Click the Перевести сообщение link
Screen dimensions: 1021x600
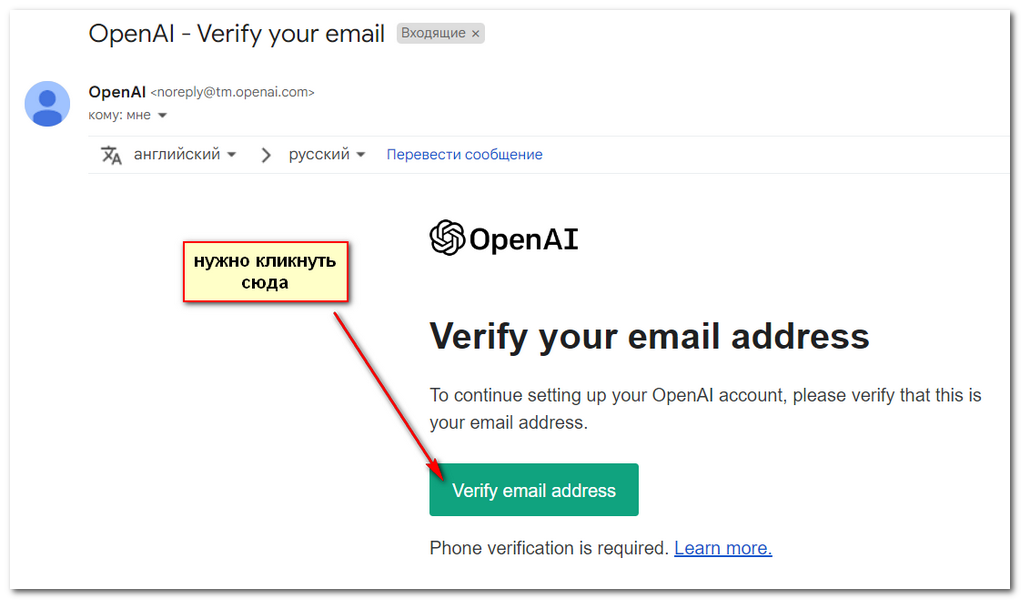pyautogui.click(x=464, y=154)
